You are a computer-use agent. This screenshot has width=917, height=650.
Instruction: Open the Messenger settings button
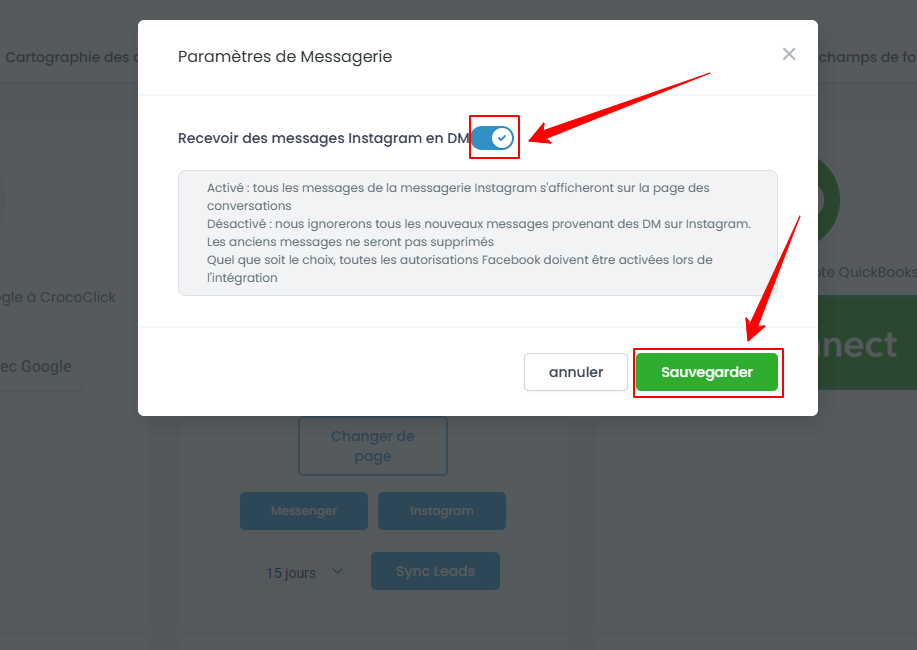click(x=304, y=511)
